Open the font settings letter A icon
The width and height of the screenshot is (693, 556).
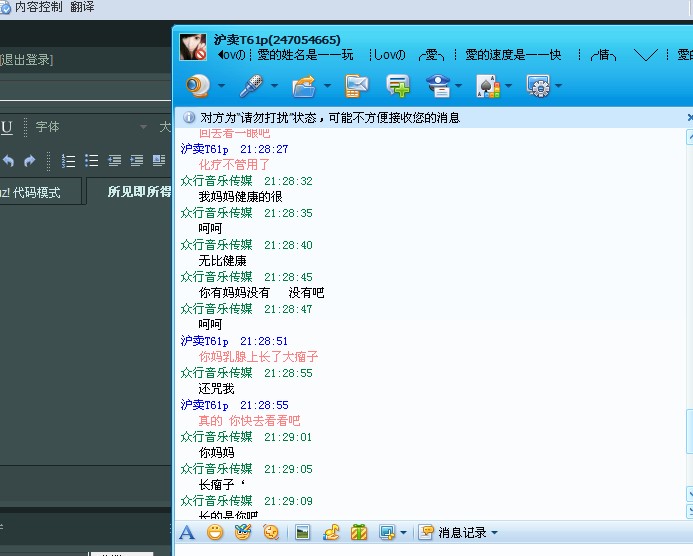(186, 532)
